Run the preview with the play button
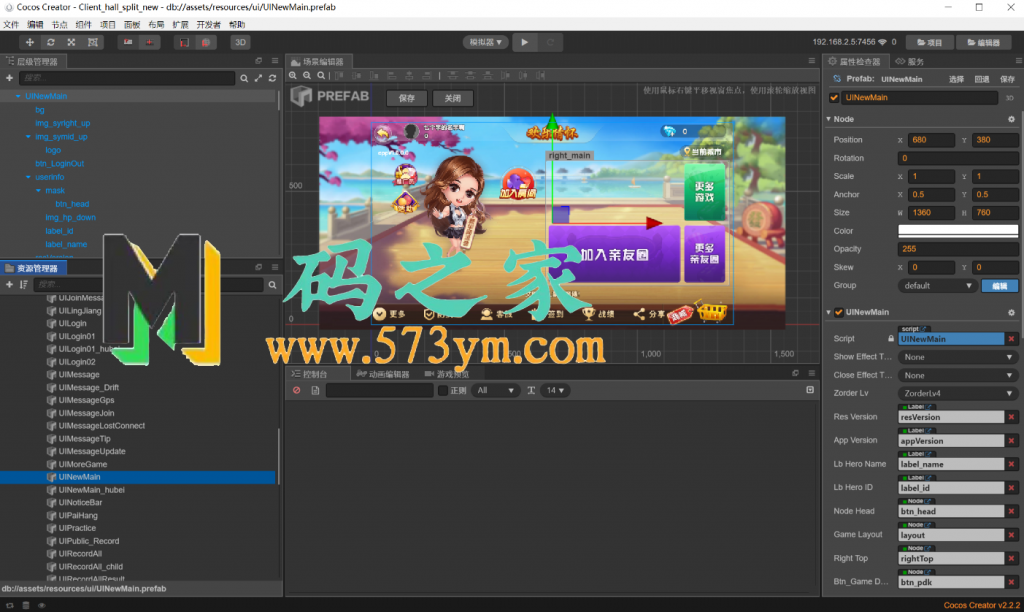1024x612 pixels. [x=524, y=42]
